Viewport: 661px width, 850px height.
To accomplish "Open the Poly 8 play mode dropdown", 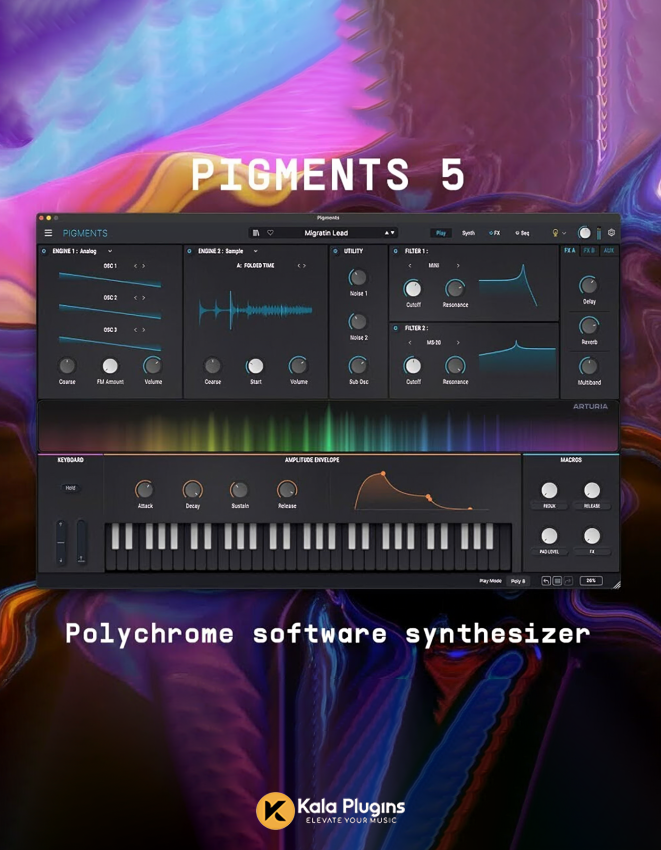I will point(518,581).
